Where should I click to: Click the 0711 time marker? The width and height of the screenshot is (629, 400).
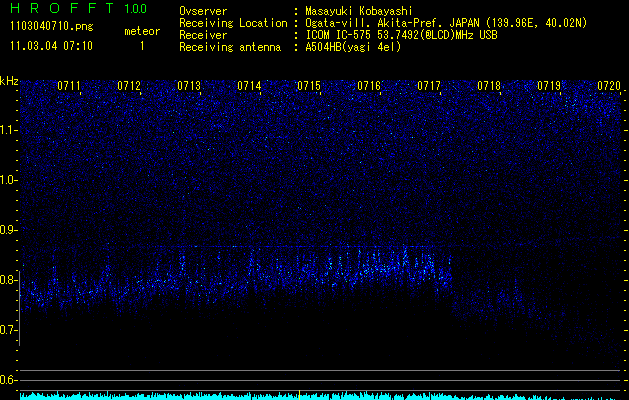[x=69, y=86]
